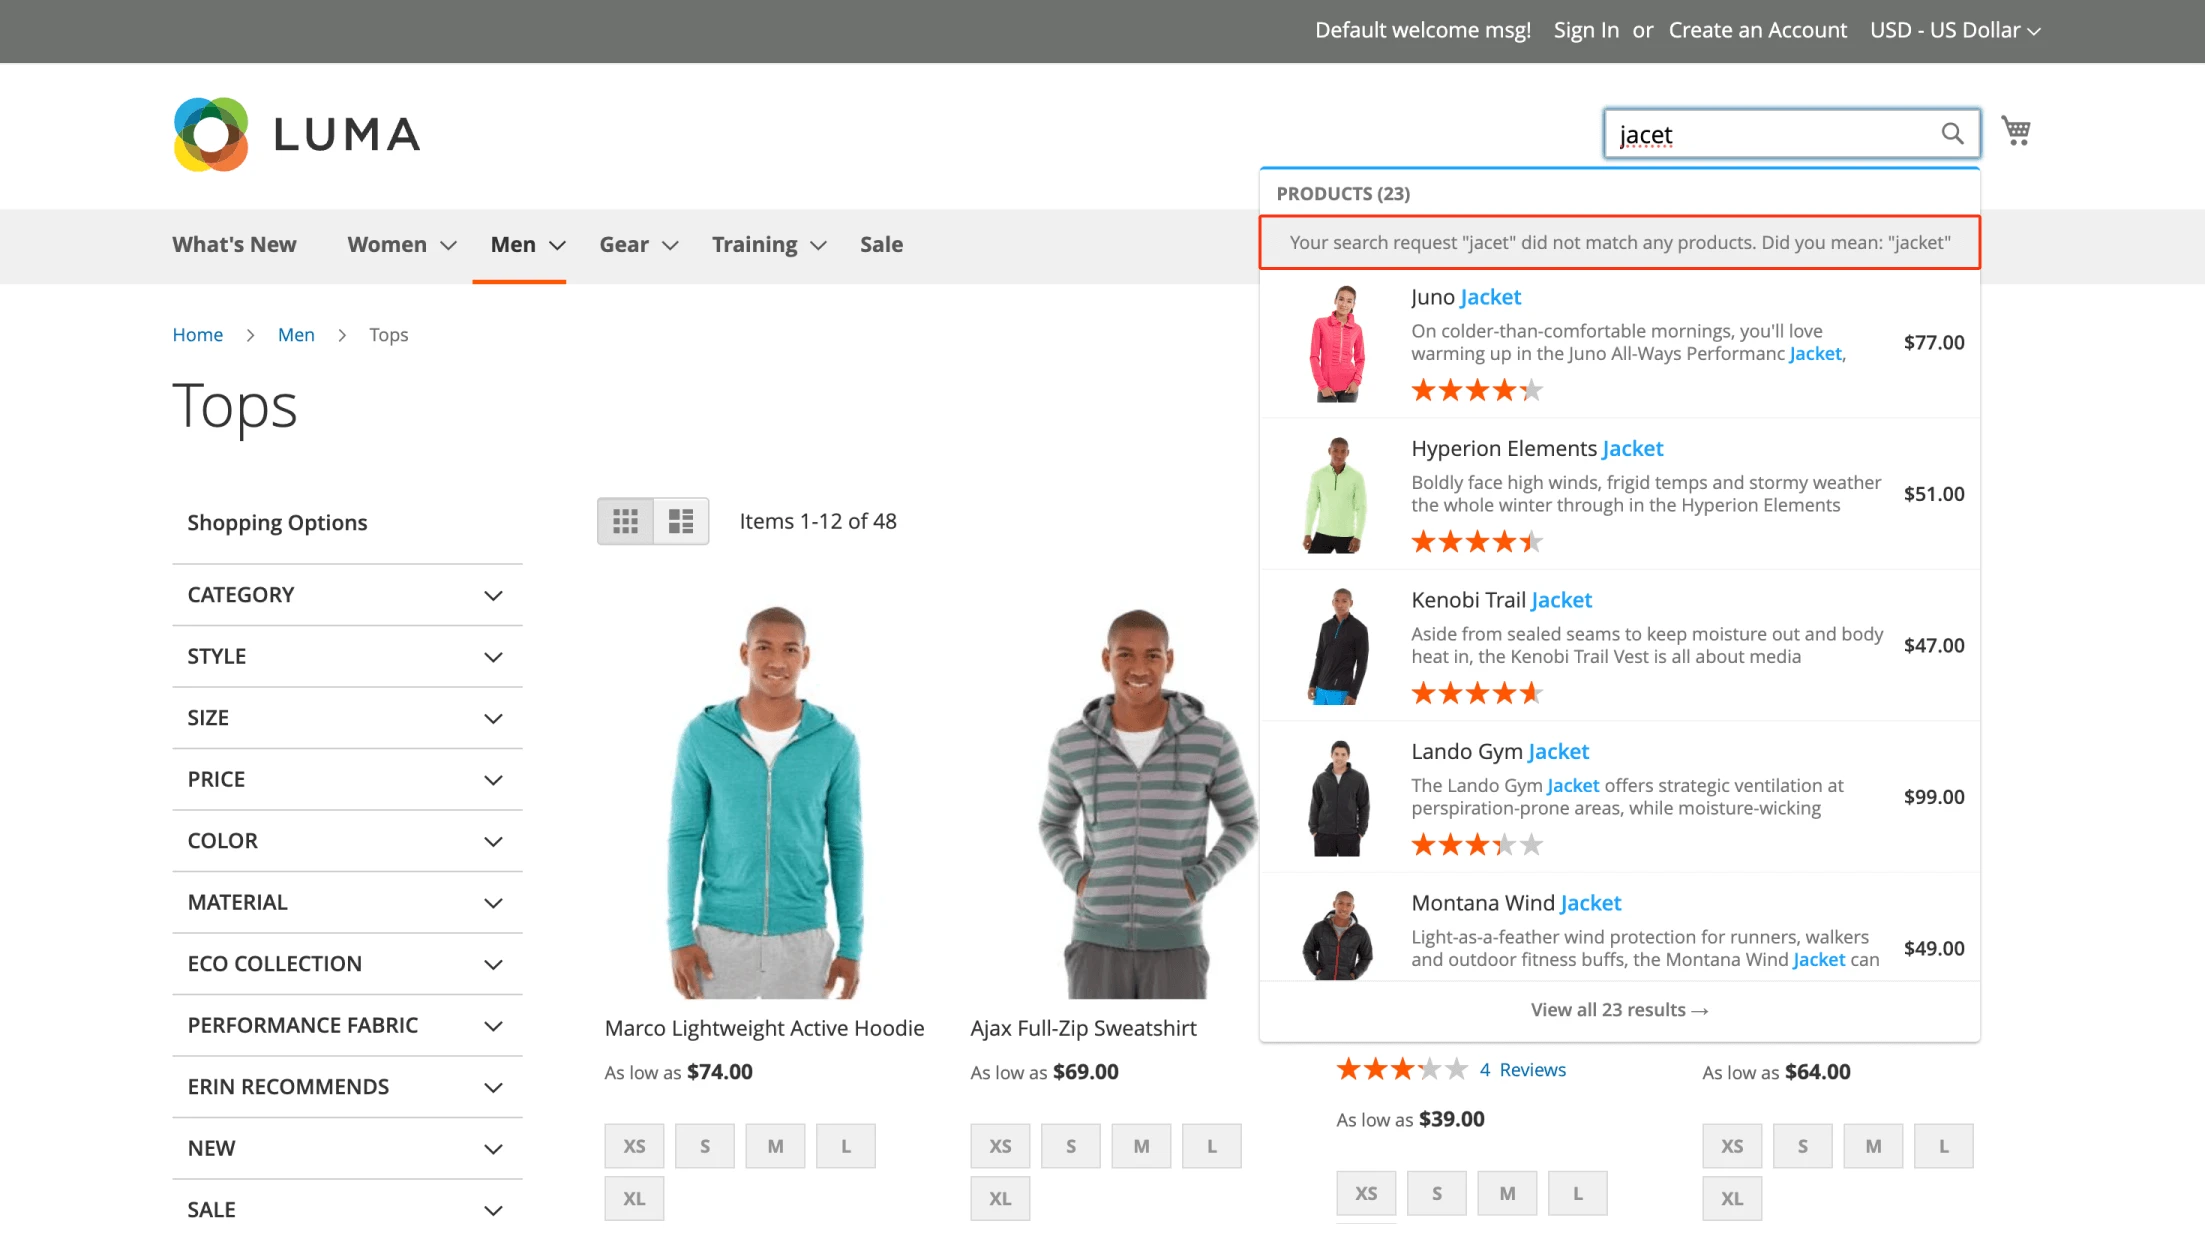Go to the Sale menu item
Image resolution: width=2205 pixels, height=1247 pixels.
coord(881,245)
